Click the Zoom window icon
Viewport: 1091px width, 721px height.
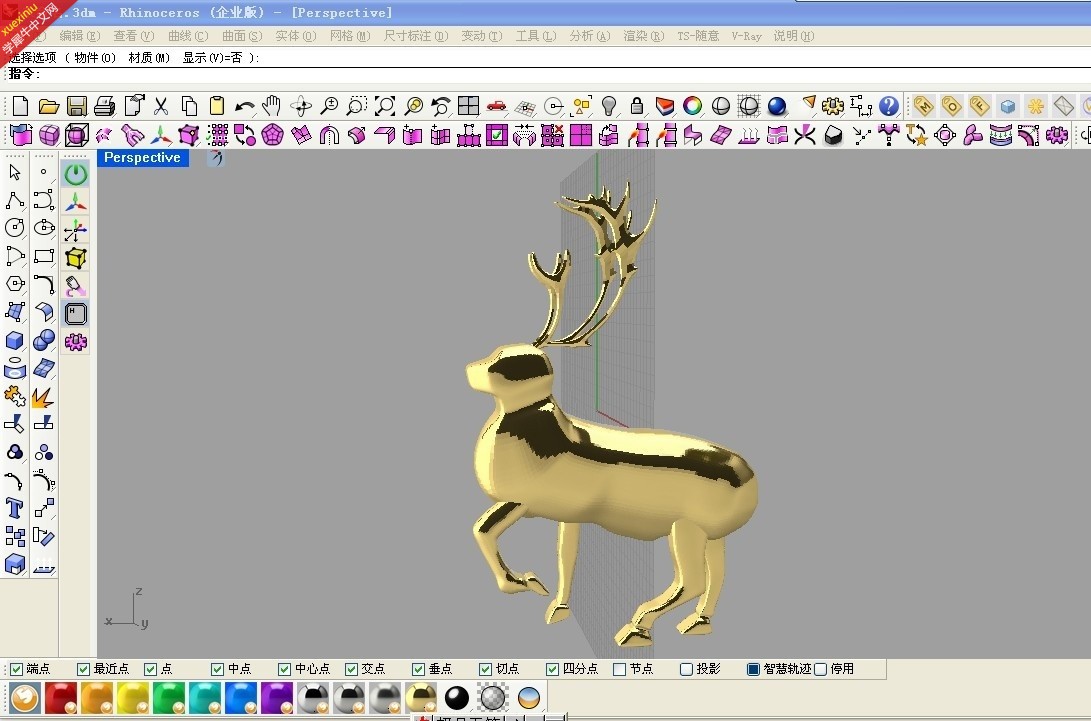point(356,106)
